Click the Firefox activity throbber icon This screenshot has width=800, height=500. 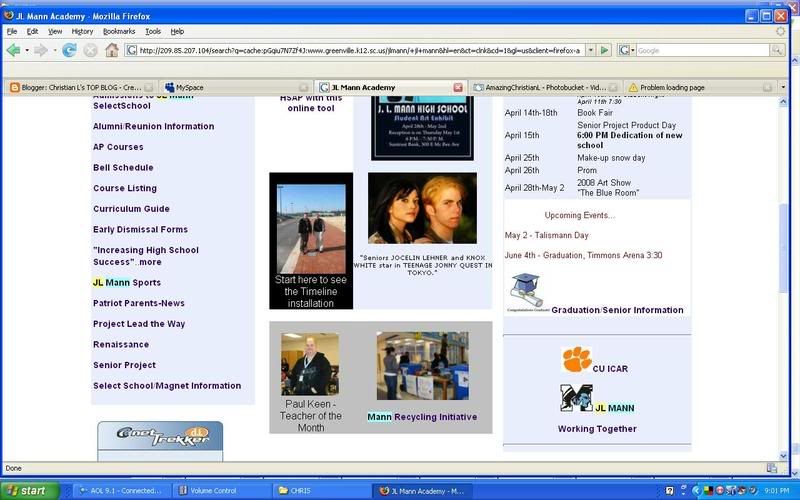point(781,32)
